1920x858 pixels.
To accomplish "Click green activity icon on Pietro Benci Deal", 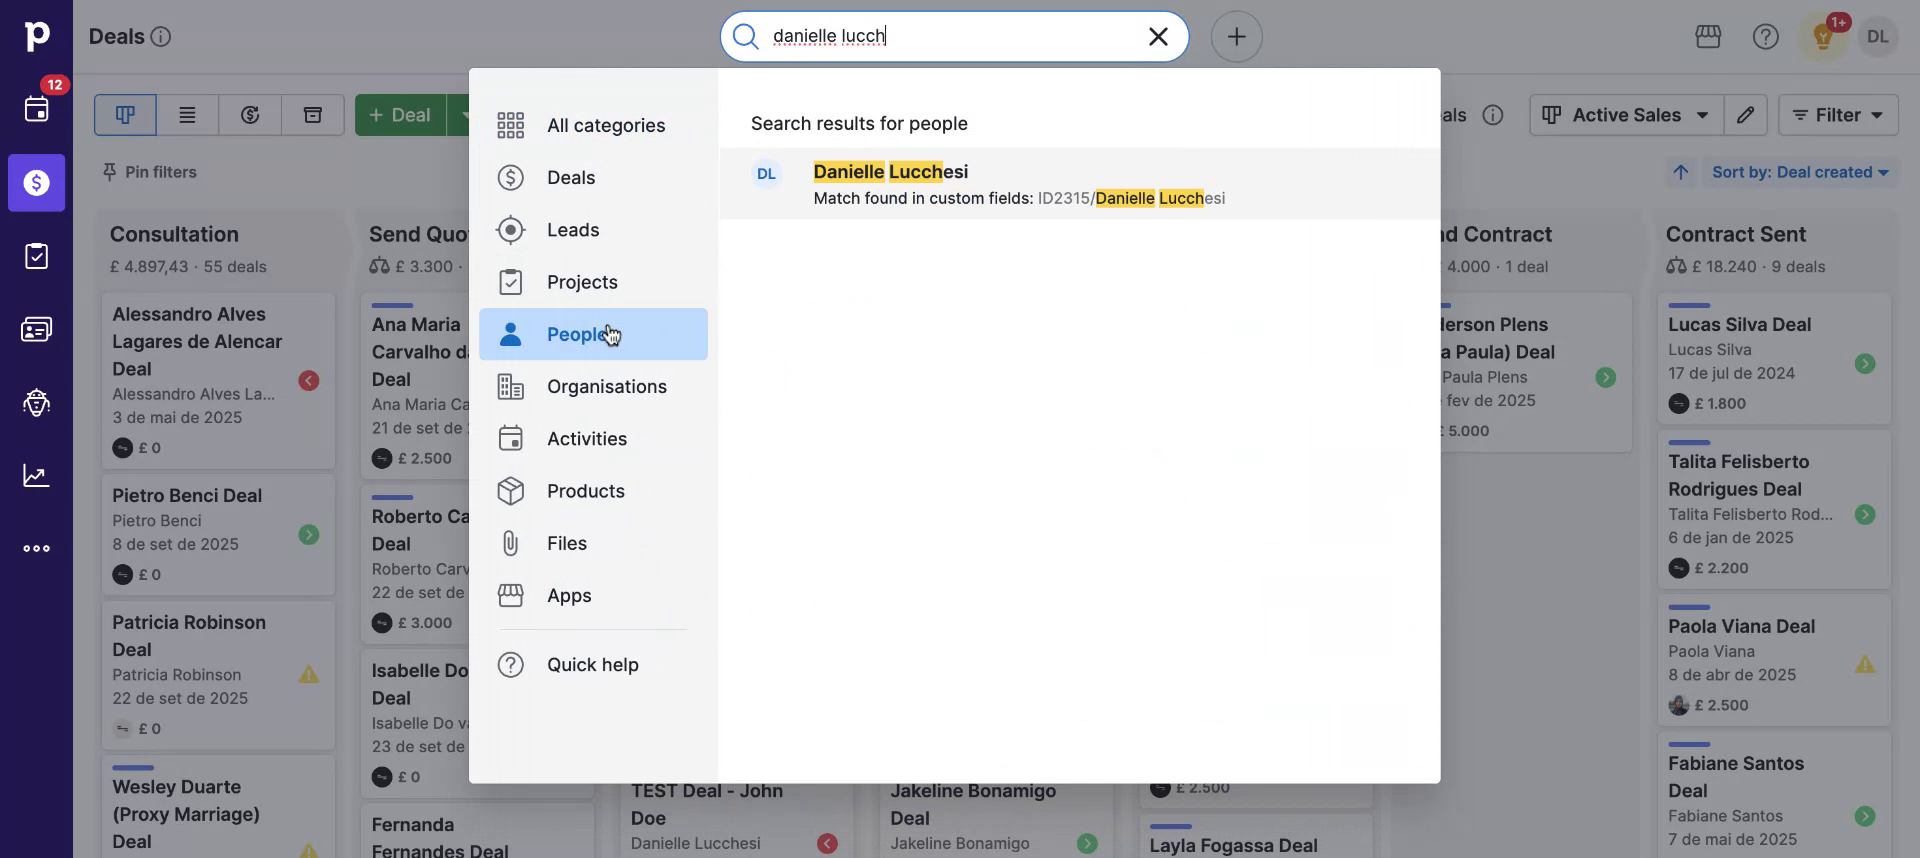I will tap(309, 535).
